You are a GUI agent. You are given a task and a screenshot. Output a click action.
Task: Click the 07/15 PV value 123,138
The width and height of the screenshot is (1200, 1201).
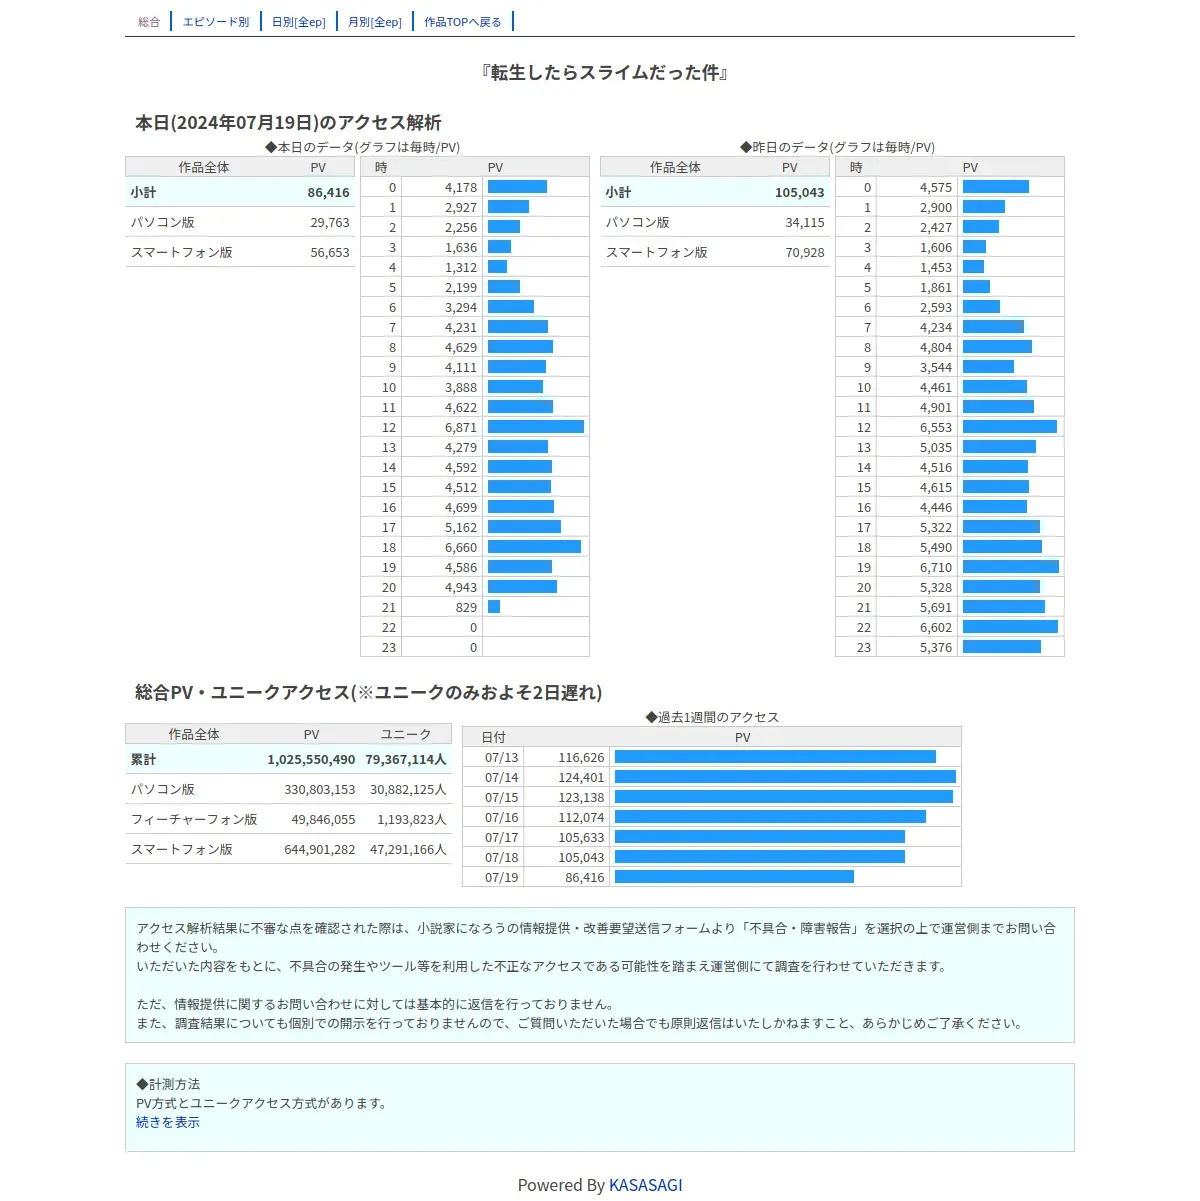(582, 798)
